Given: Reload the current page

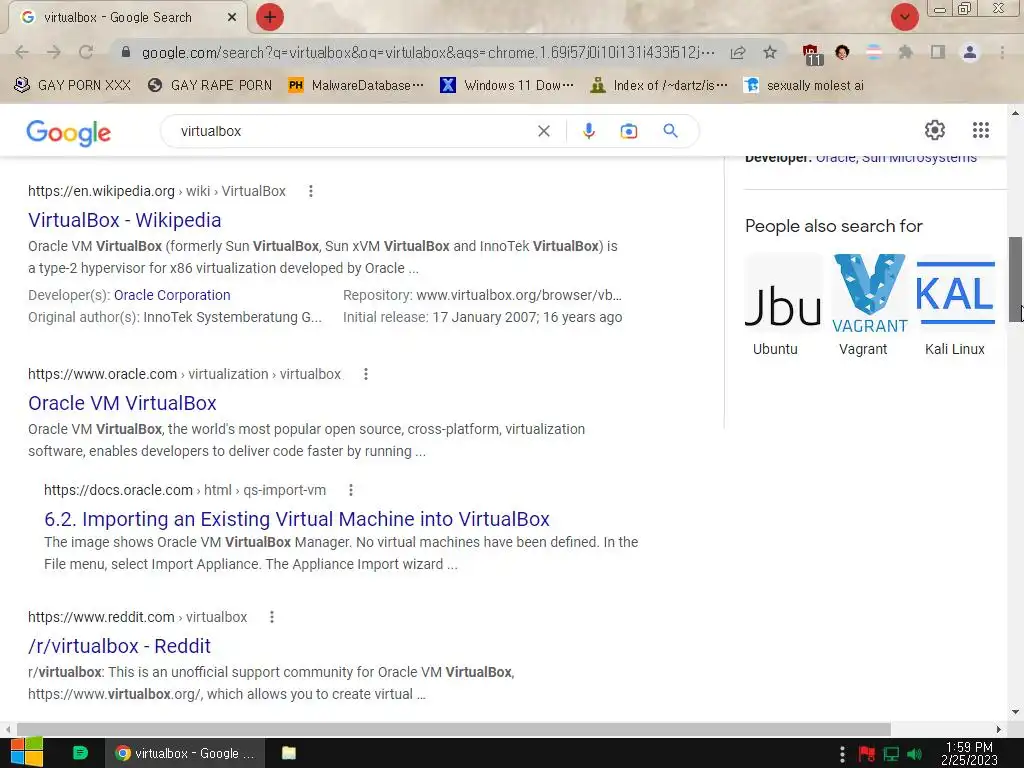Looking at the screenshot, I should pyautogui.click(x=86, y=52).
